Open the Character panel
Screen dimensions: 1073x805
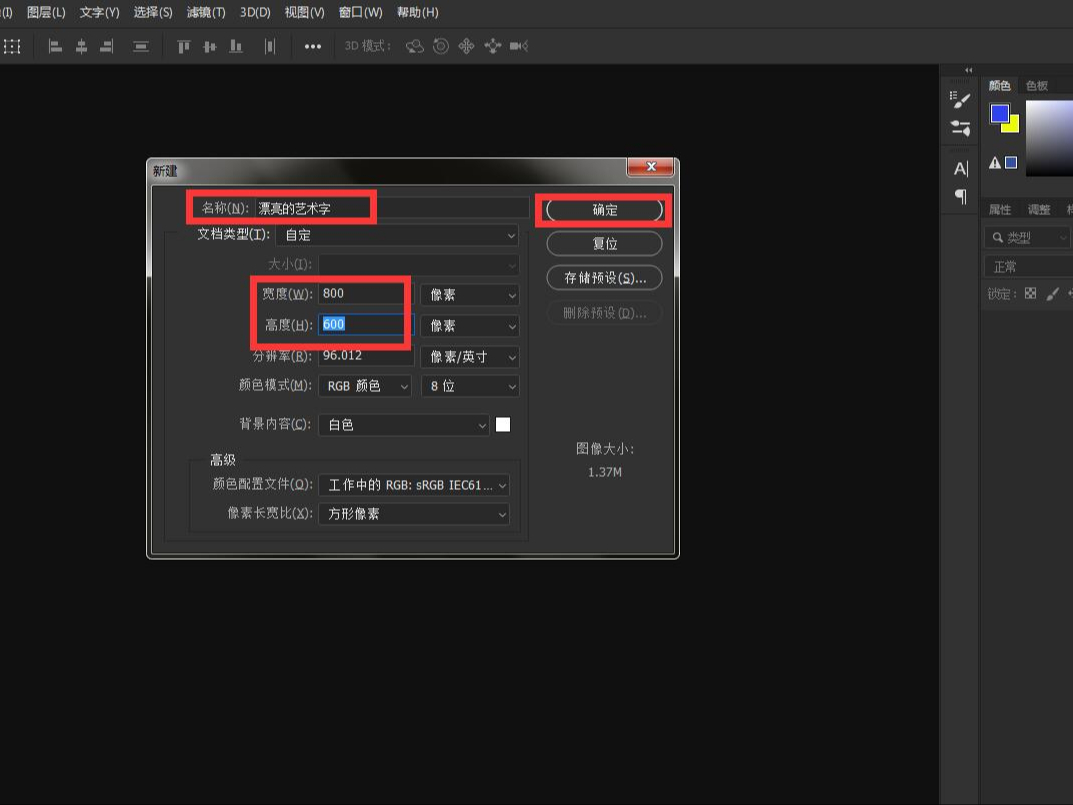click(959, 168)
